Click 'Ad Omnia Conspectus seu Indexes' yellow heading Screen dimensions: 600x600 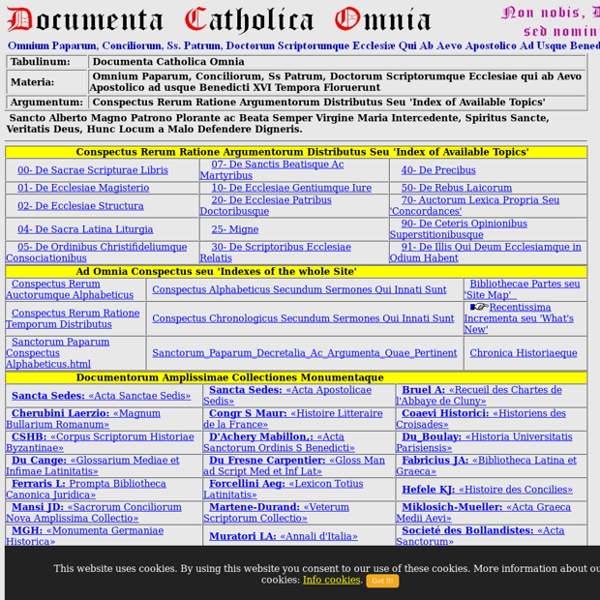click(x=296, y=271)
